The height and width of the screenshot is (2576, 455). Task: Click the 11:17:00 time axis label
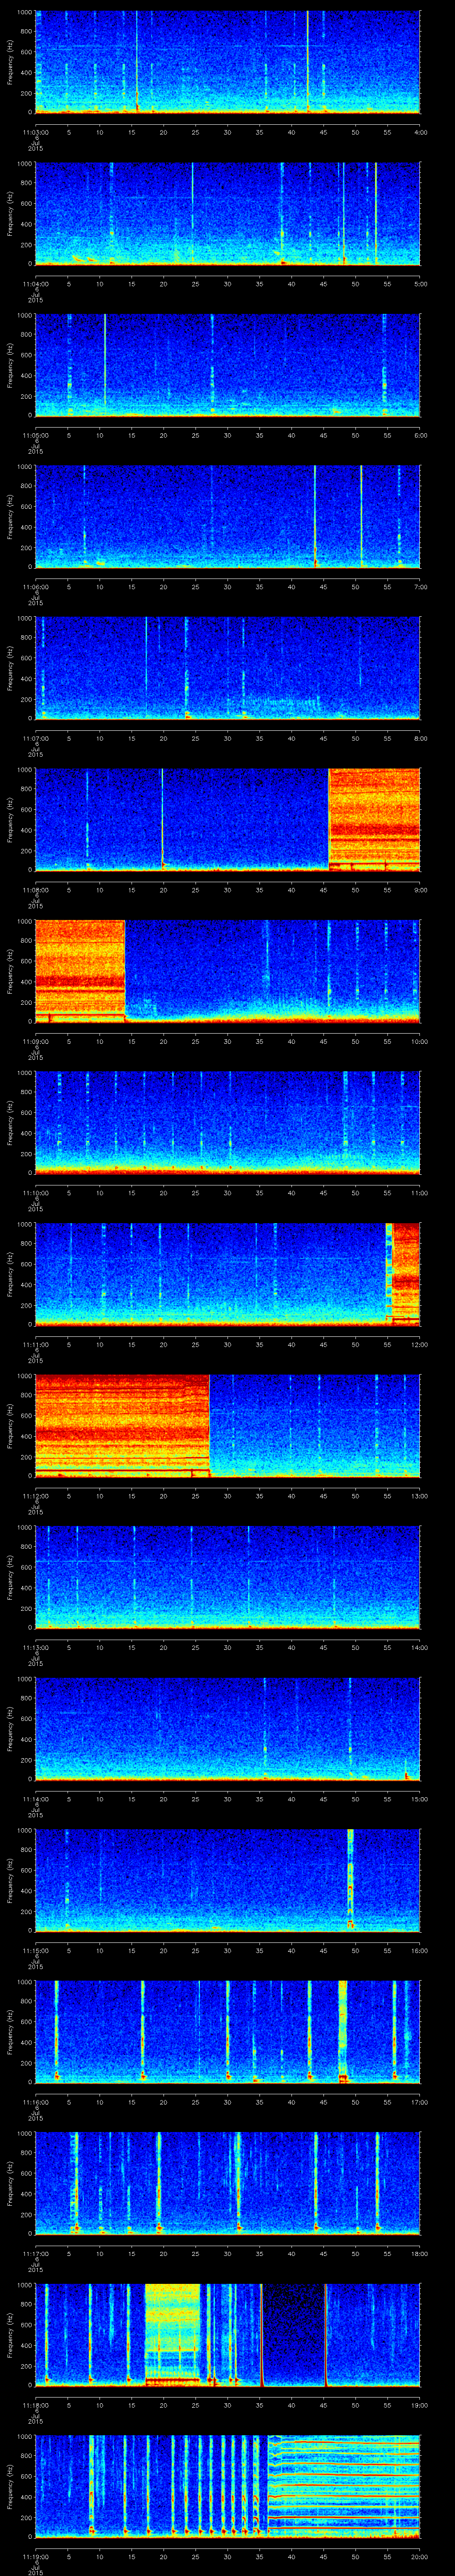click(x=35, y=2253)
